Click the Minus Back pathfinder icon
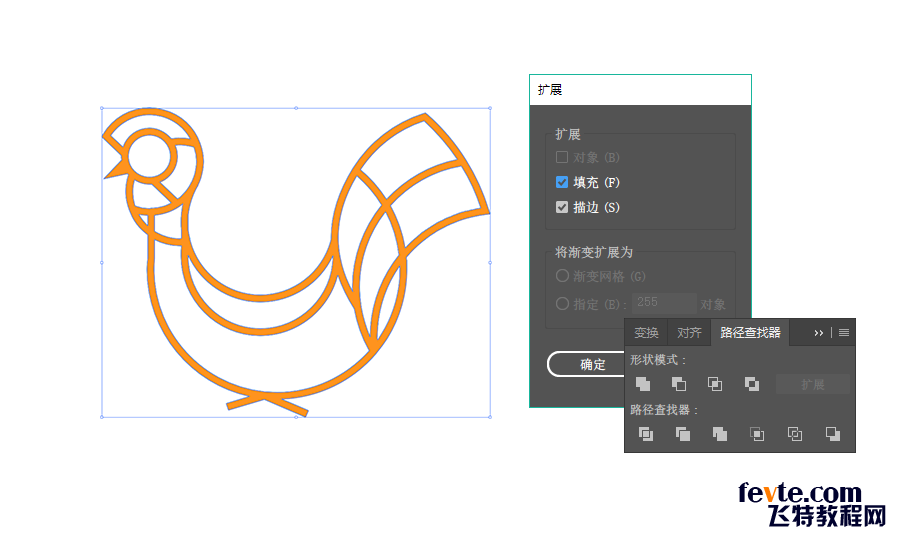Screen dimensions: 900x541 (832, 434)
